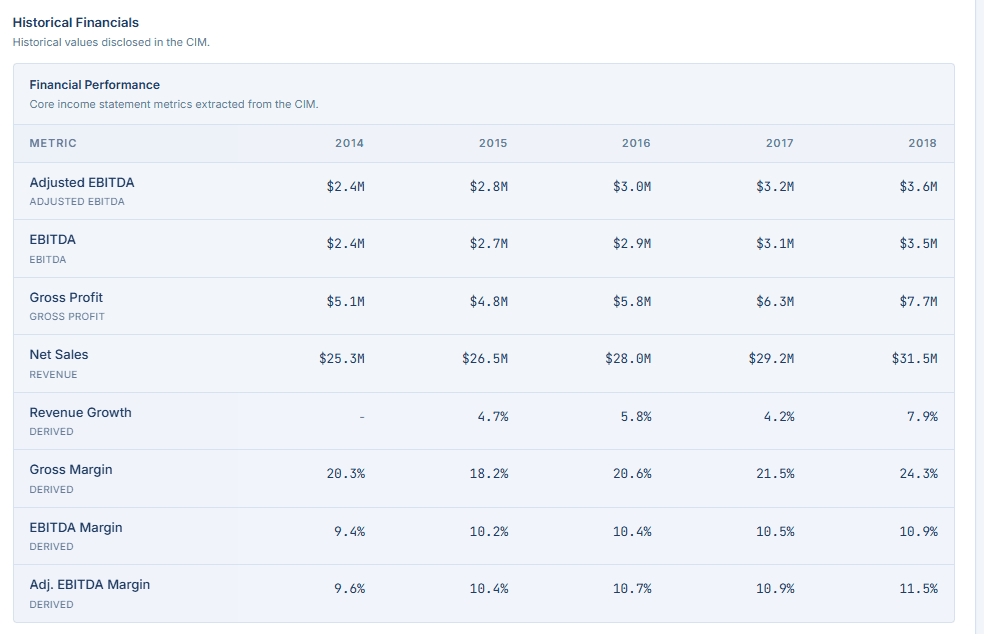Select the Net Sales row label
This screenshot has width=984, height=634.
(58, 355)
